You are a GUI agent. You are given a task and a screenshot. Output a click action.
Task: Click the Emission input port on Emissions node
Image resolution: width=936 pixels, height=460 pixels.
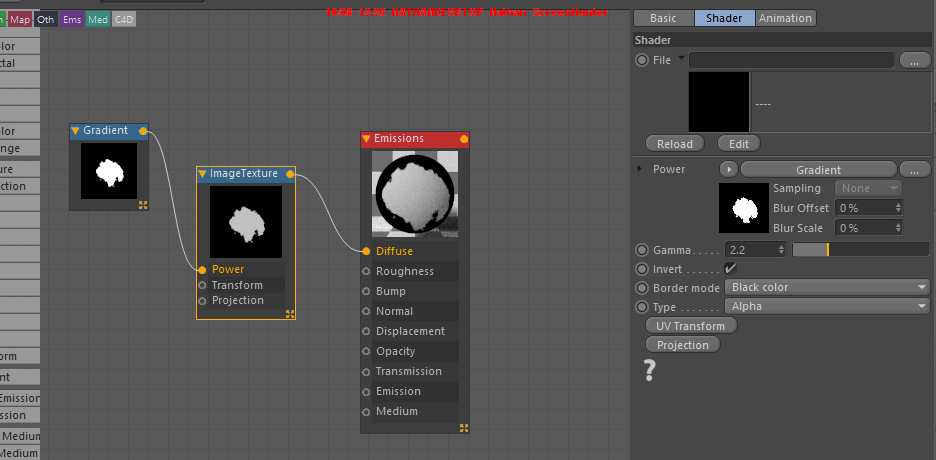coord(366,391)
